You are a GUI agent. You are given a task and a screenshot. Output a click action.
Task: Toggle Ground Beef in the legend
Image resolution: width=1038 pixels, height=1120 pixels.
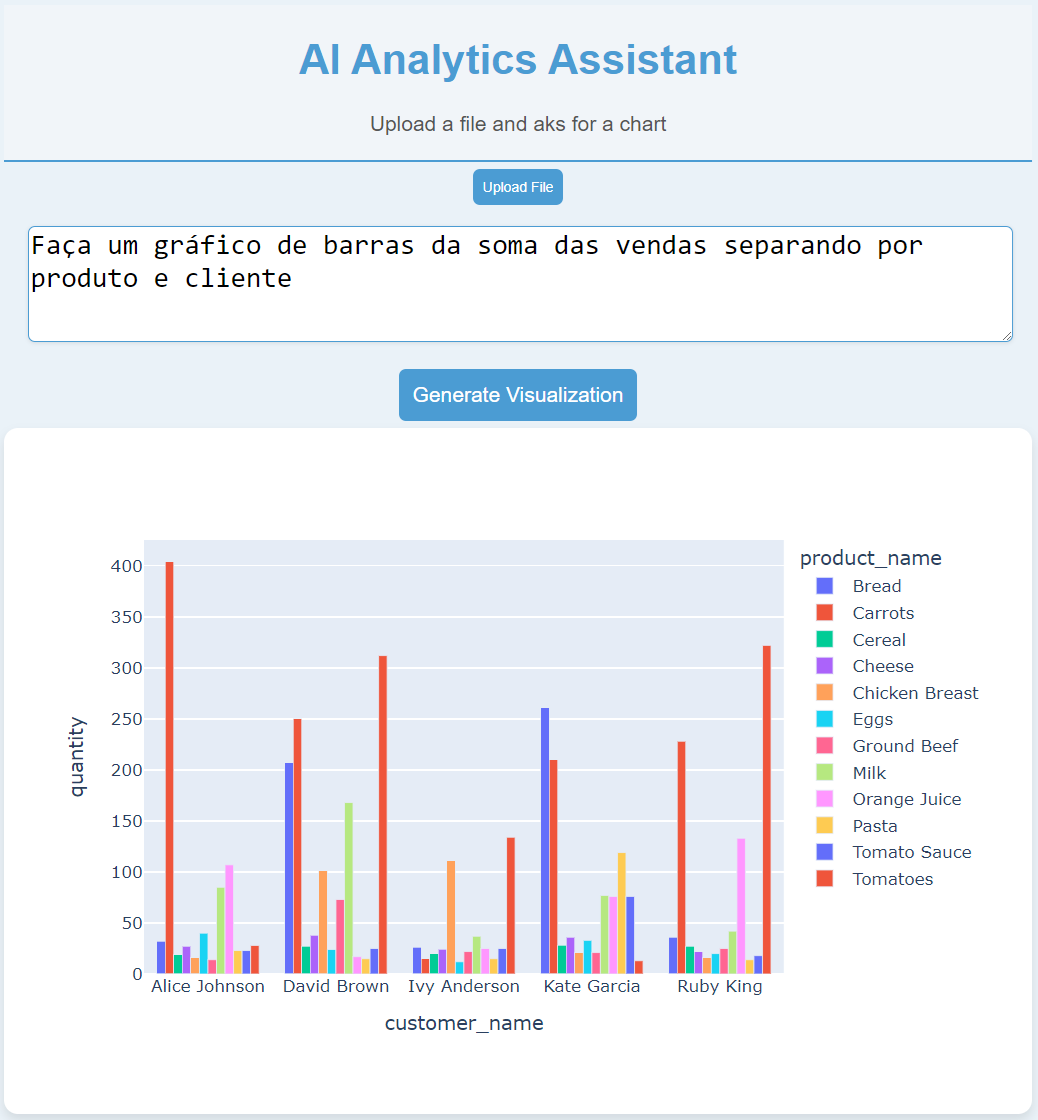coord(904,746)
